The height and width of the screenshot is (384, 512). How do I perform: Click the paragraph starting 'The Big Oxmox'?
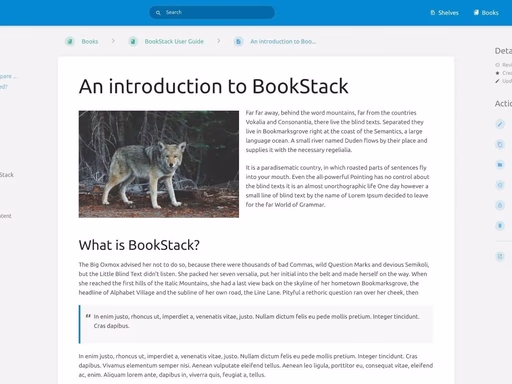[x=253, y=279]
